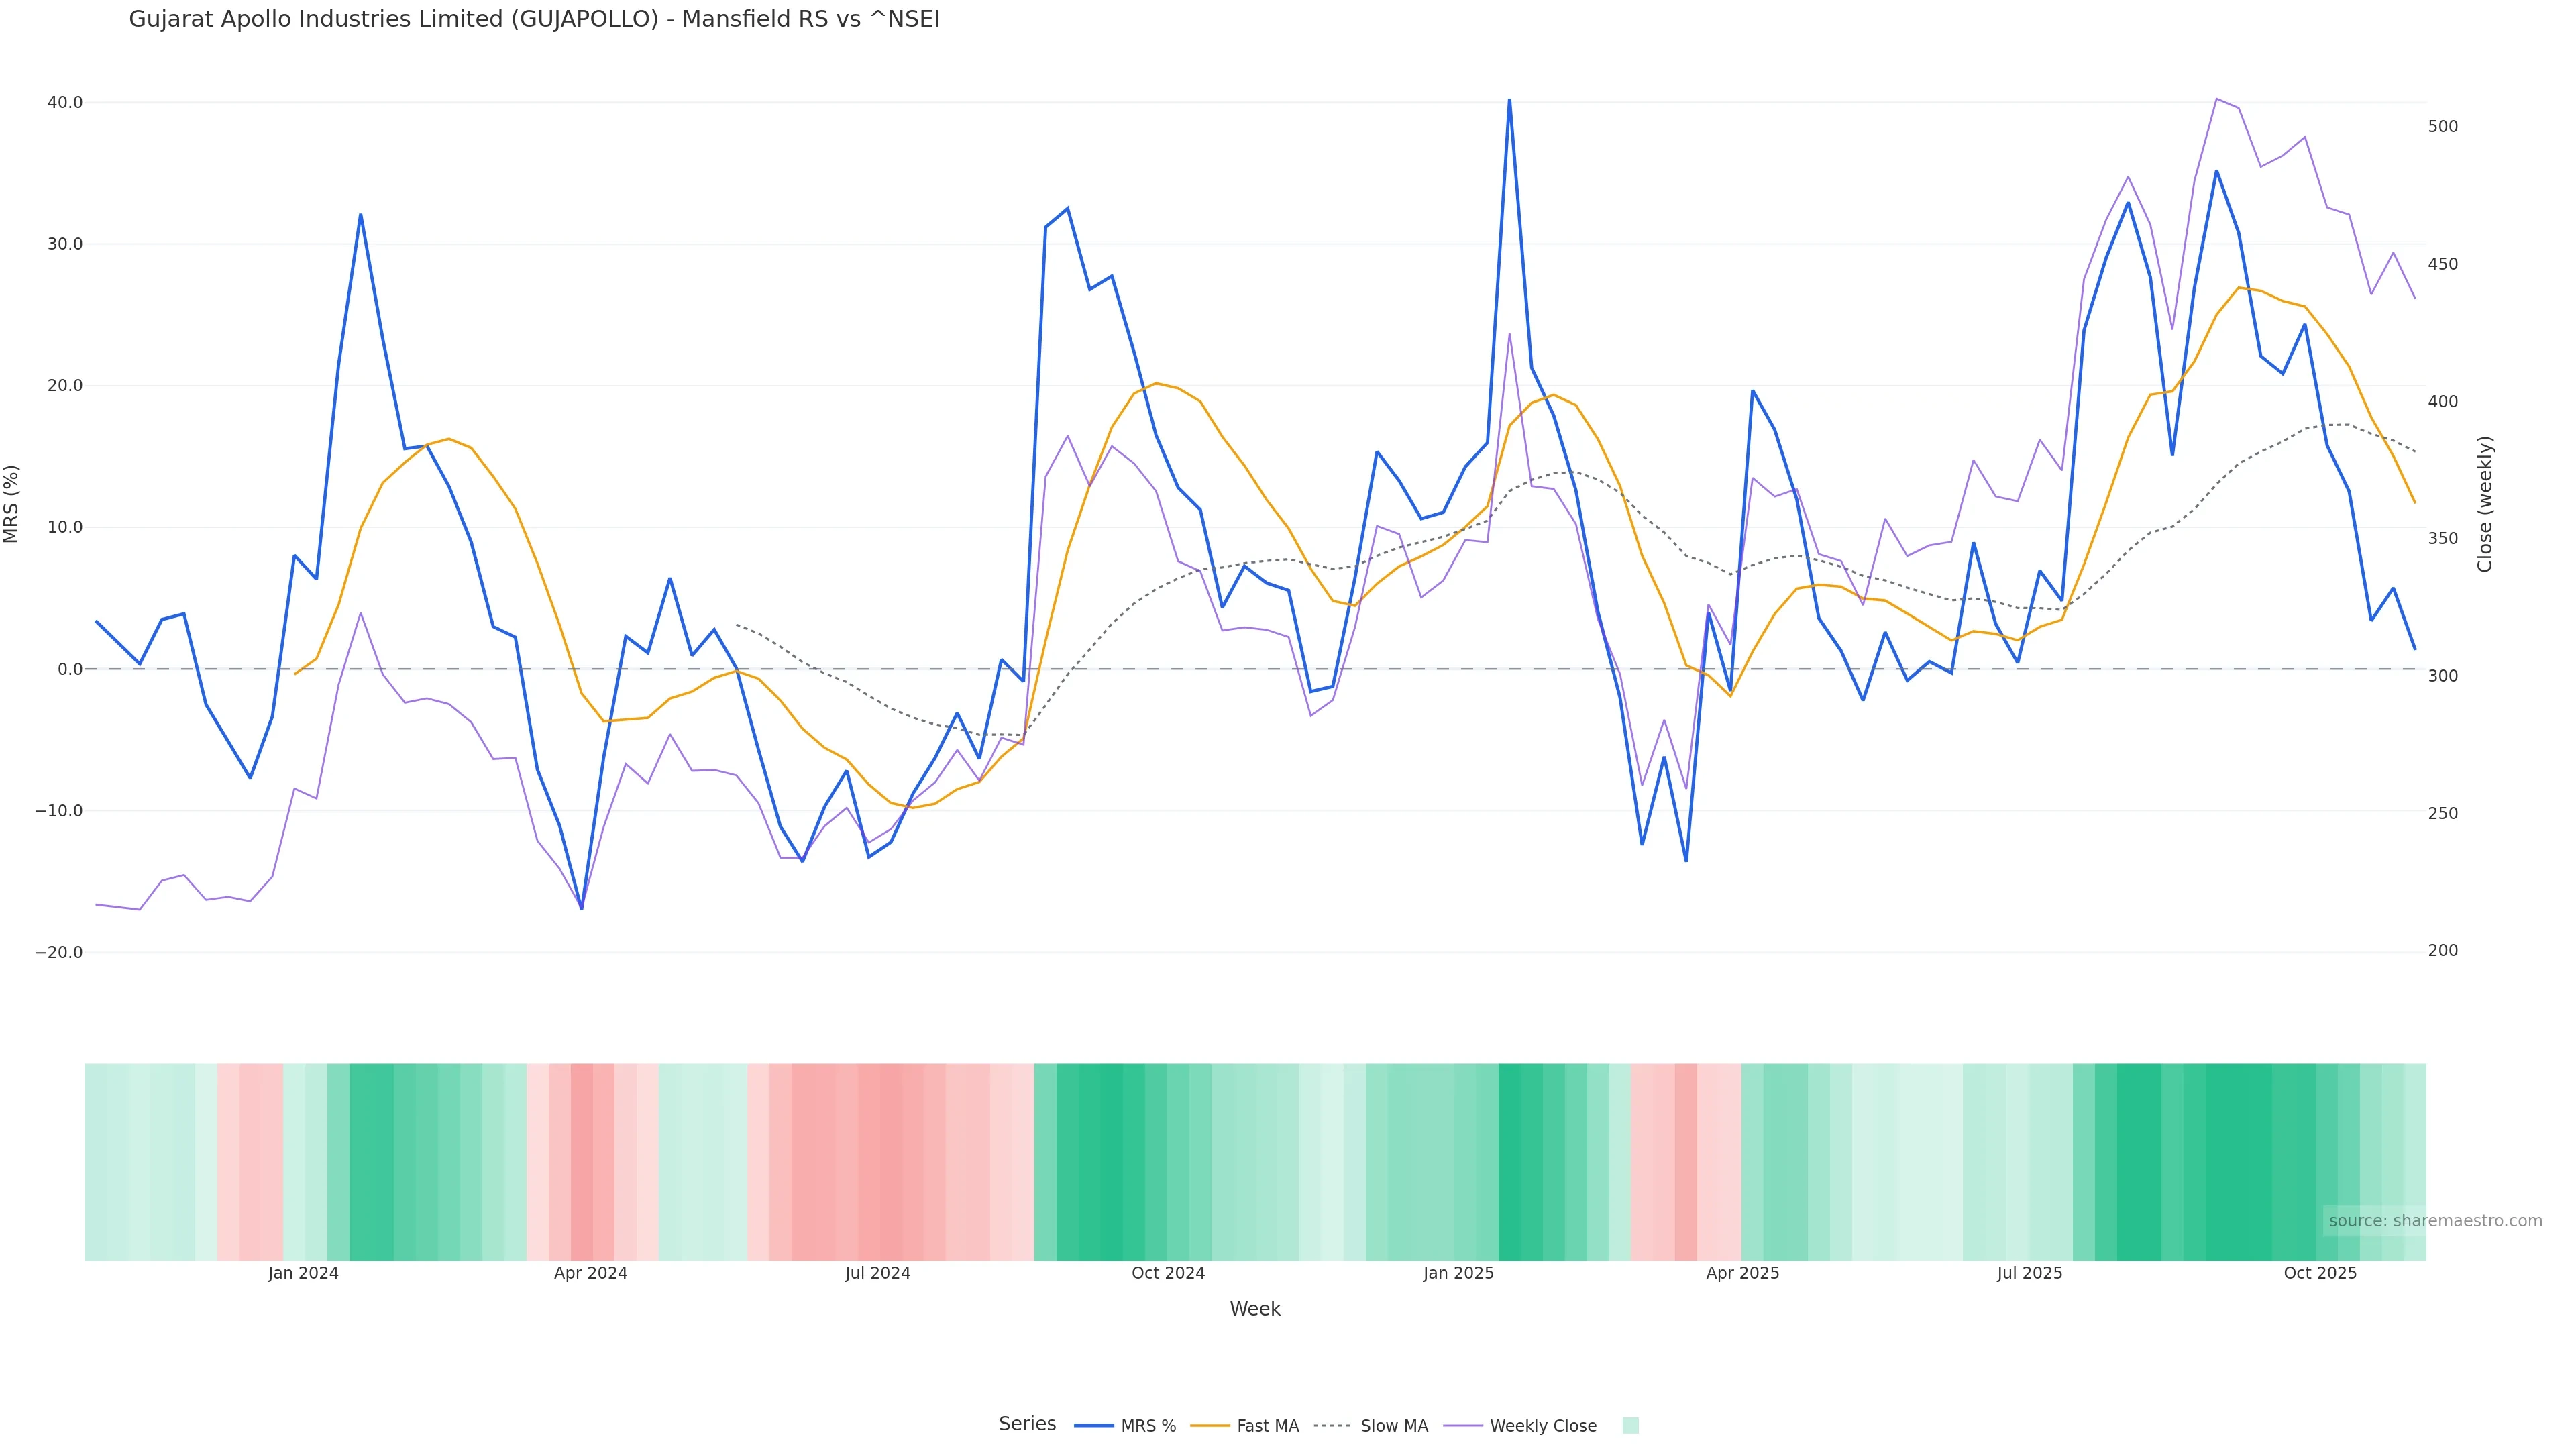Click the blue MRS % legend line
The image size is (2576, 1449).
1093,1426
